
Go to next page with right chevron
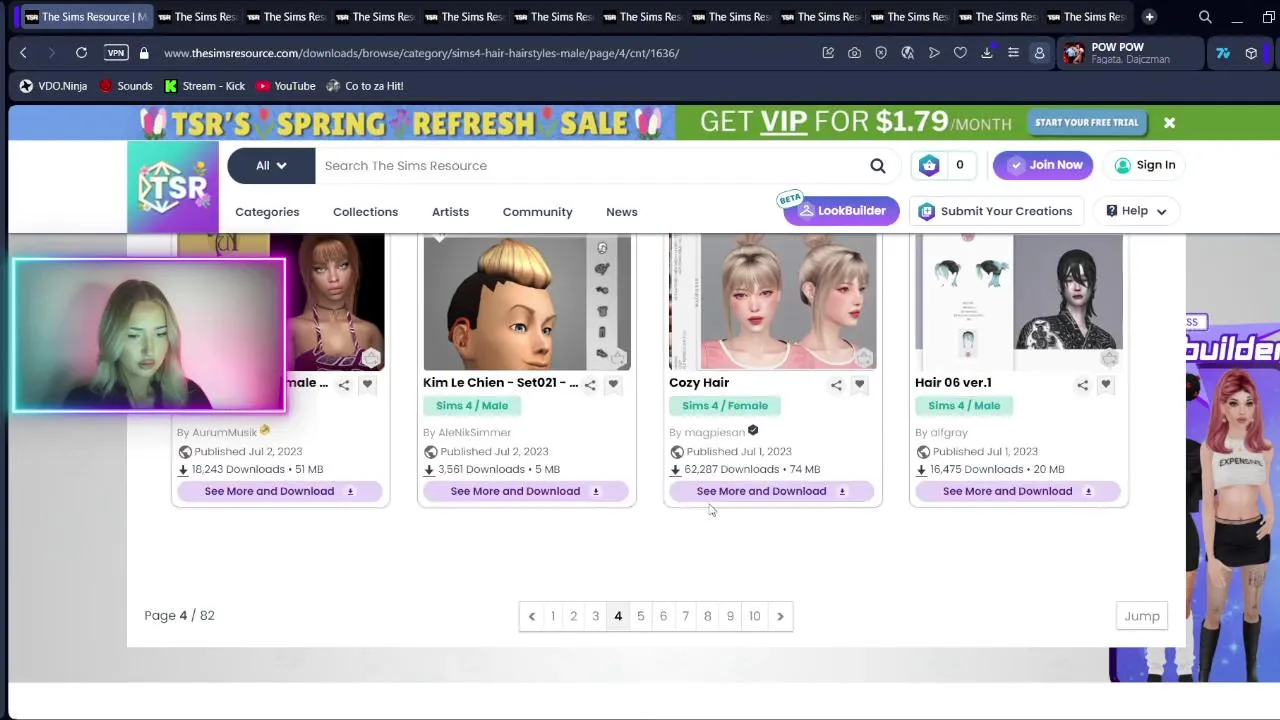780,616
